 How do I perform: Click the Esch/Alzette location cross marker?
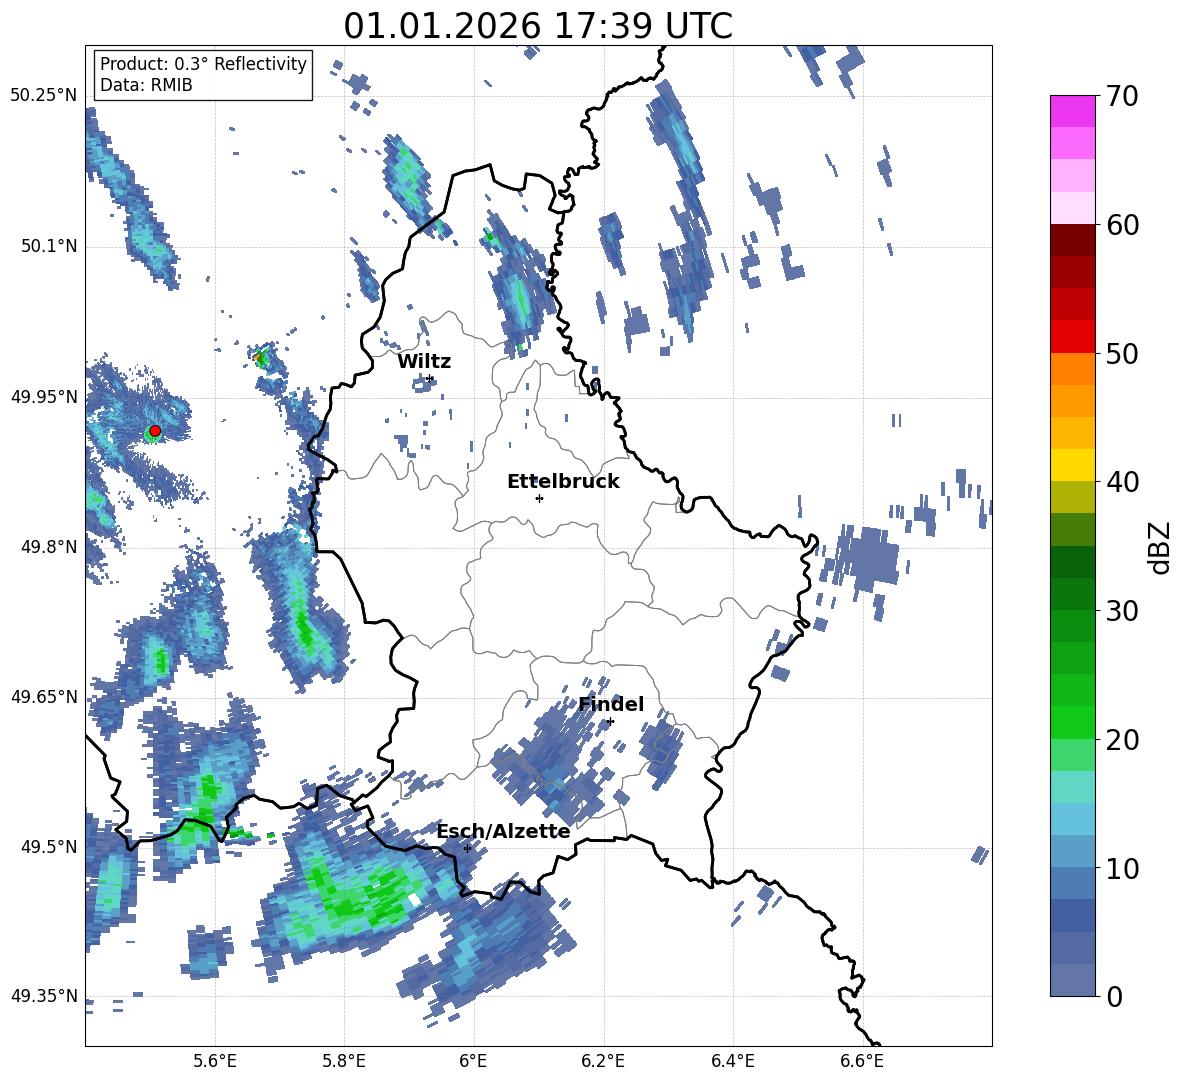pos(467,848)
